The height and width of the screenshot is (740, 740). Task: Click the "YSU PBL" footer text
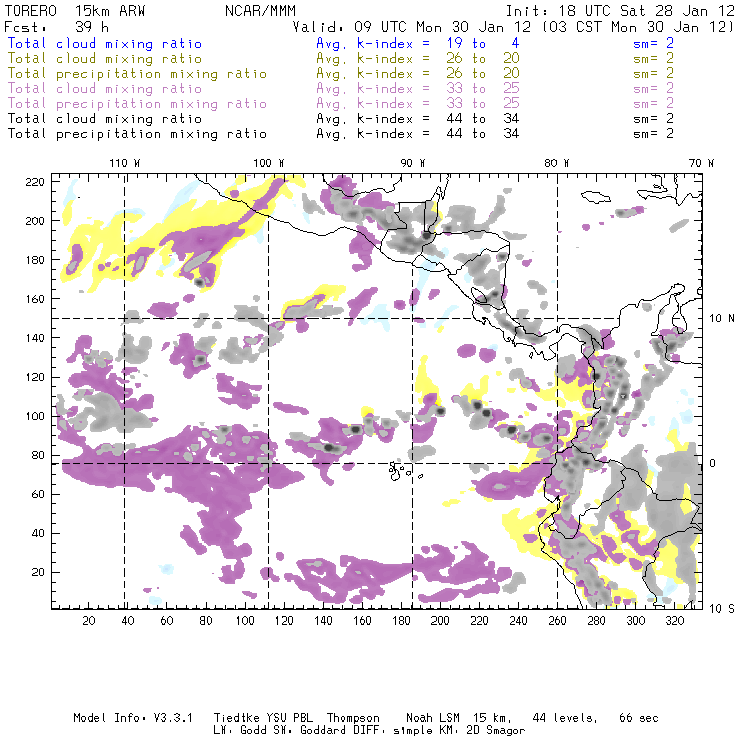(290, 718)
